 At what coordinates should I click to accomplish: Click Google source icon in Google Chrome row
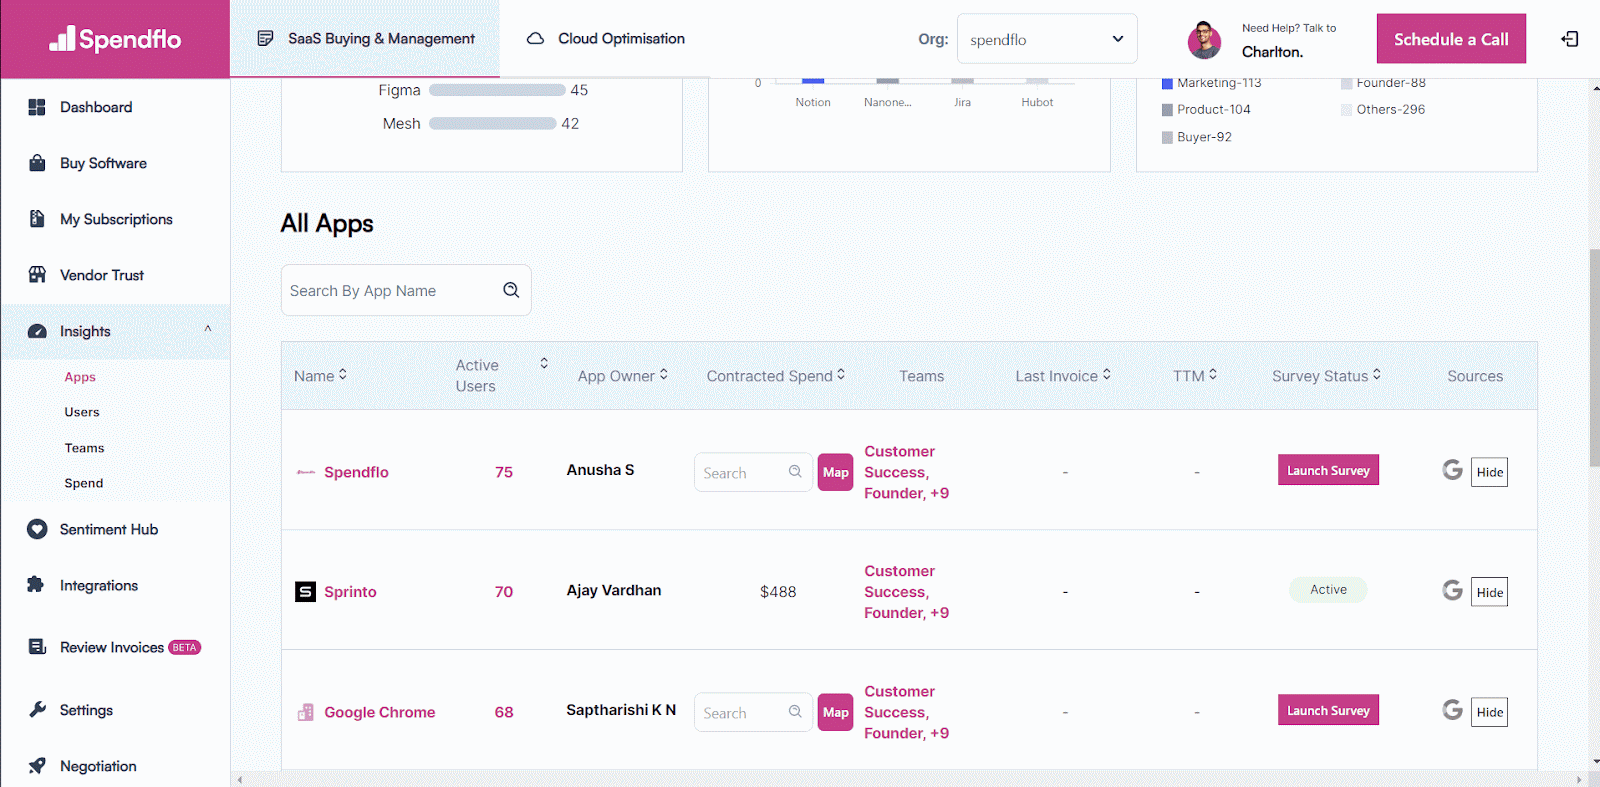pos(1452,710)
